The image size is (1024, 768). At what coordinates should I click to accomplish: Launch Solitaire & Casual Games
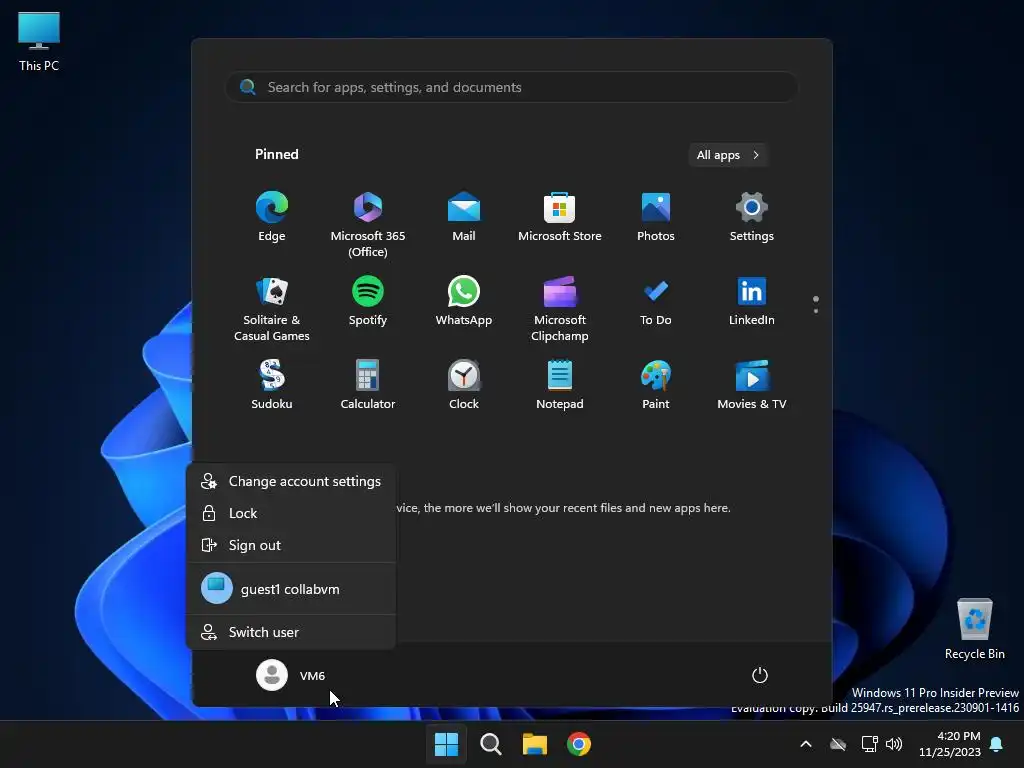[272, 309]
